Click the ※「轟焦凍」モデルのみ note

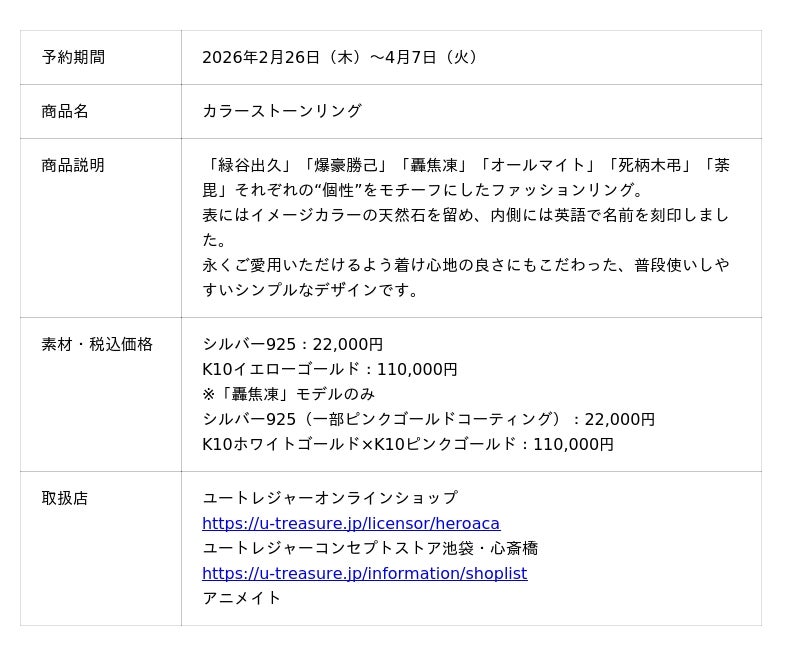click(x=289, y=394)
